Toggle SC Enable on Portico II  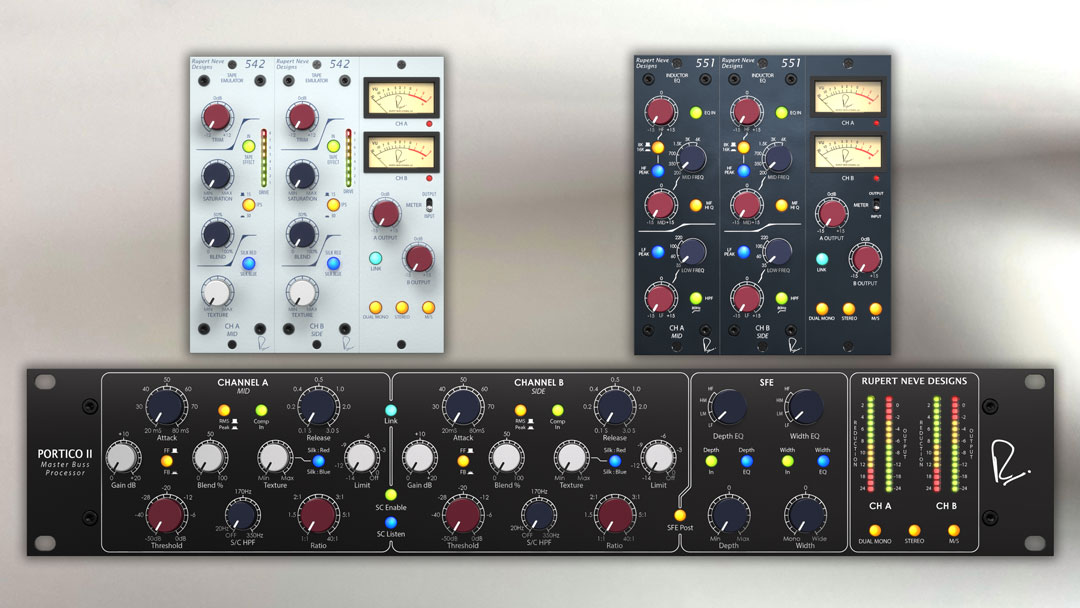point(391,494)
